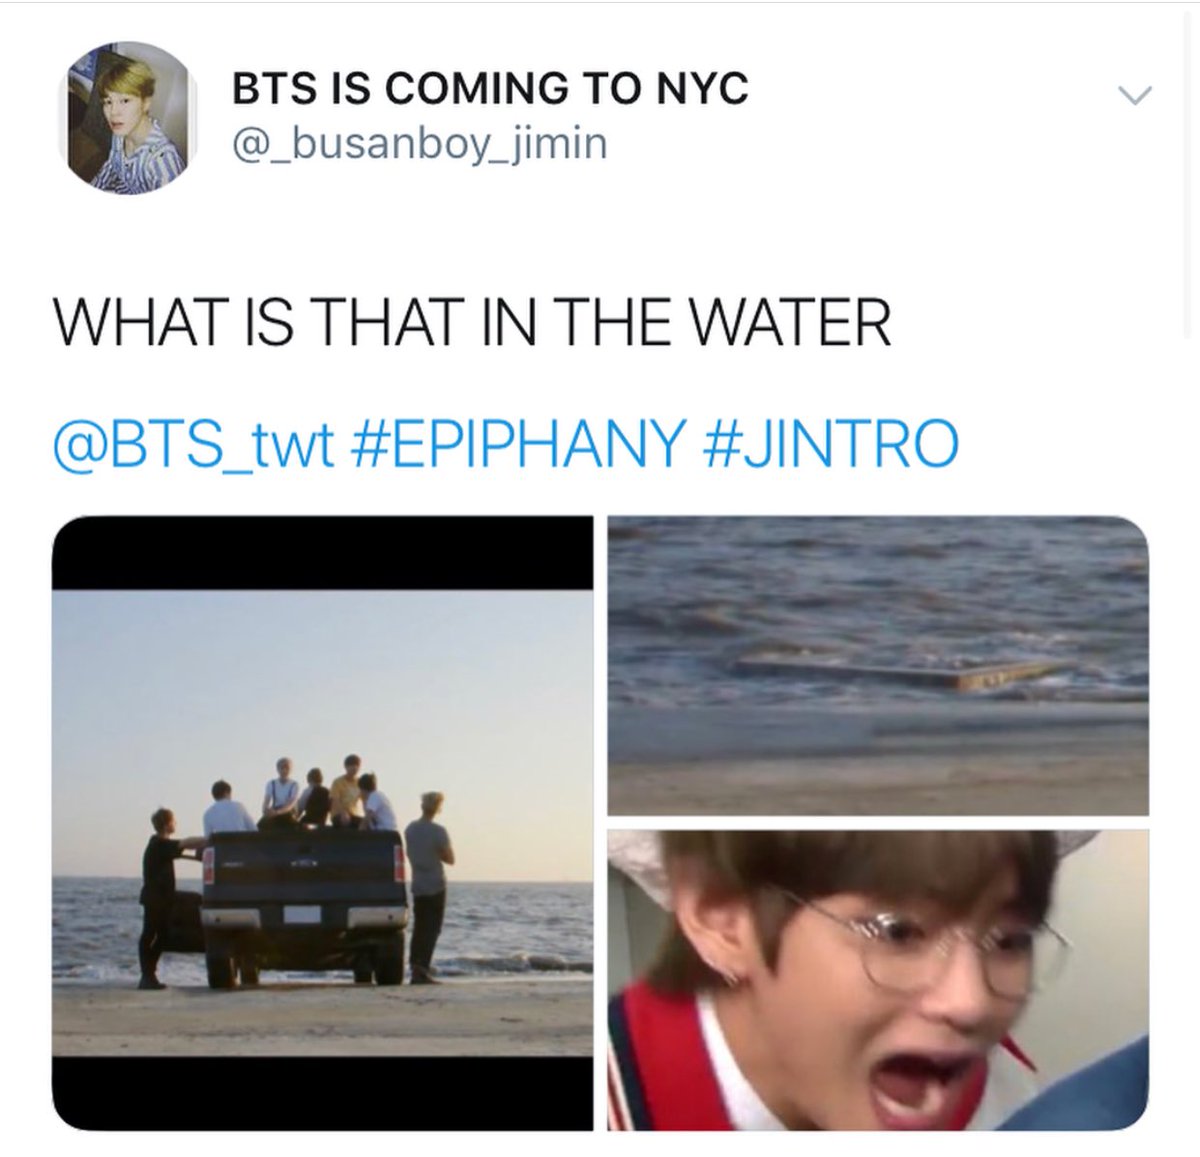Image resolution: width=1200 pixels, height=1157 pixels.
Task: Open the @BTS_twt mention
Action: (191, 442)
